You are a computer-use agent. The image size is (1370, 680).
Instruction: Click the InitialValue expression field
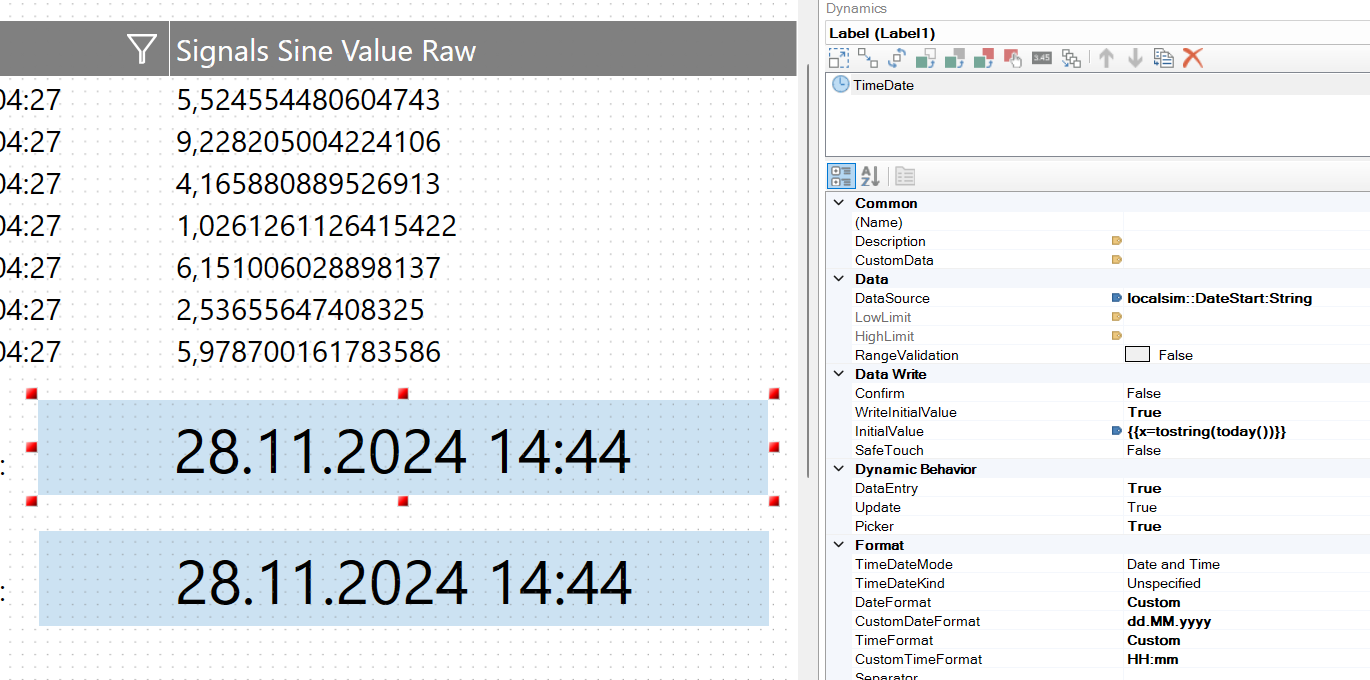point(1205,431)
